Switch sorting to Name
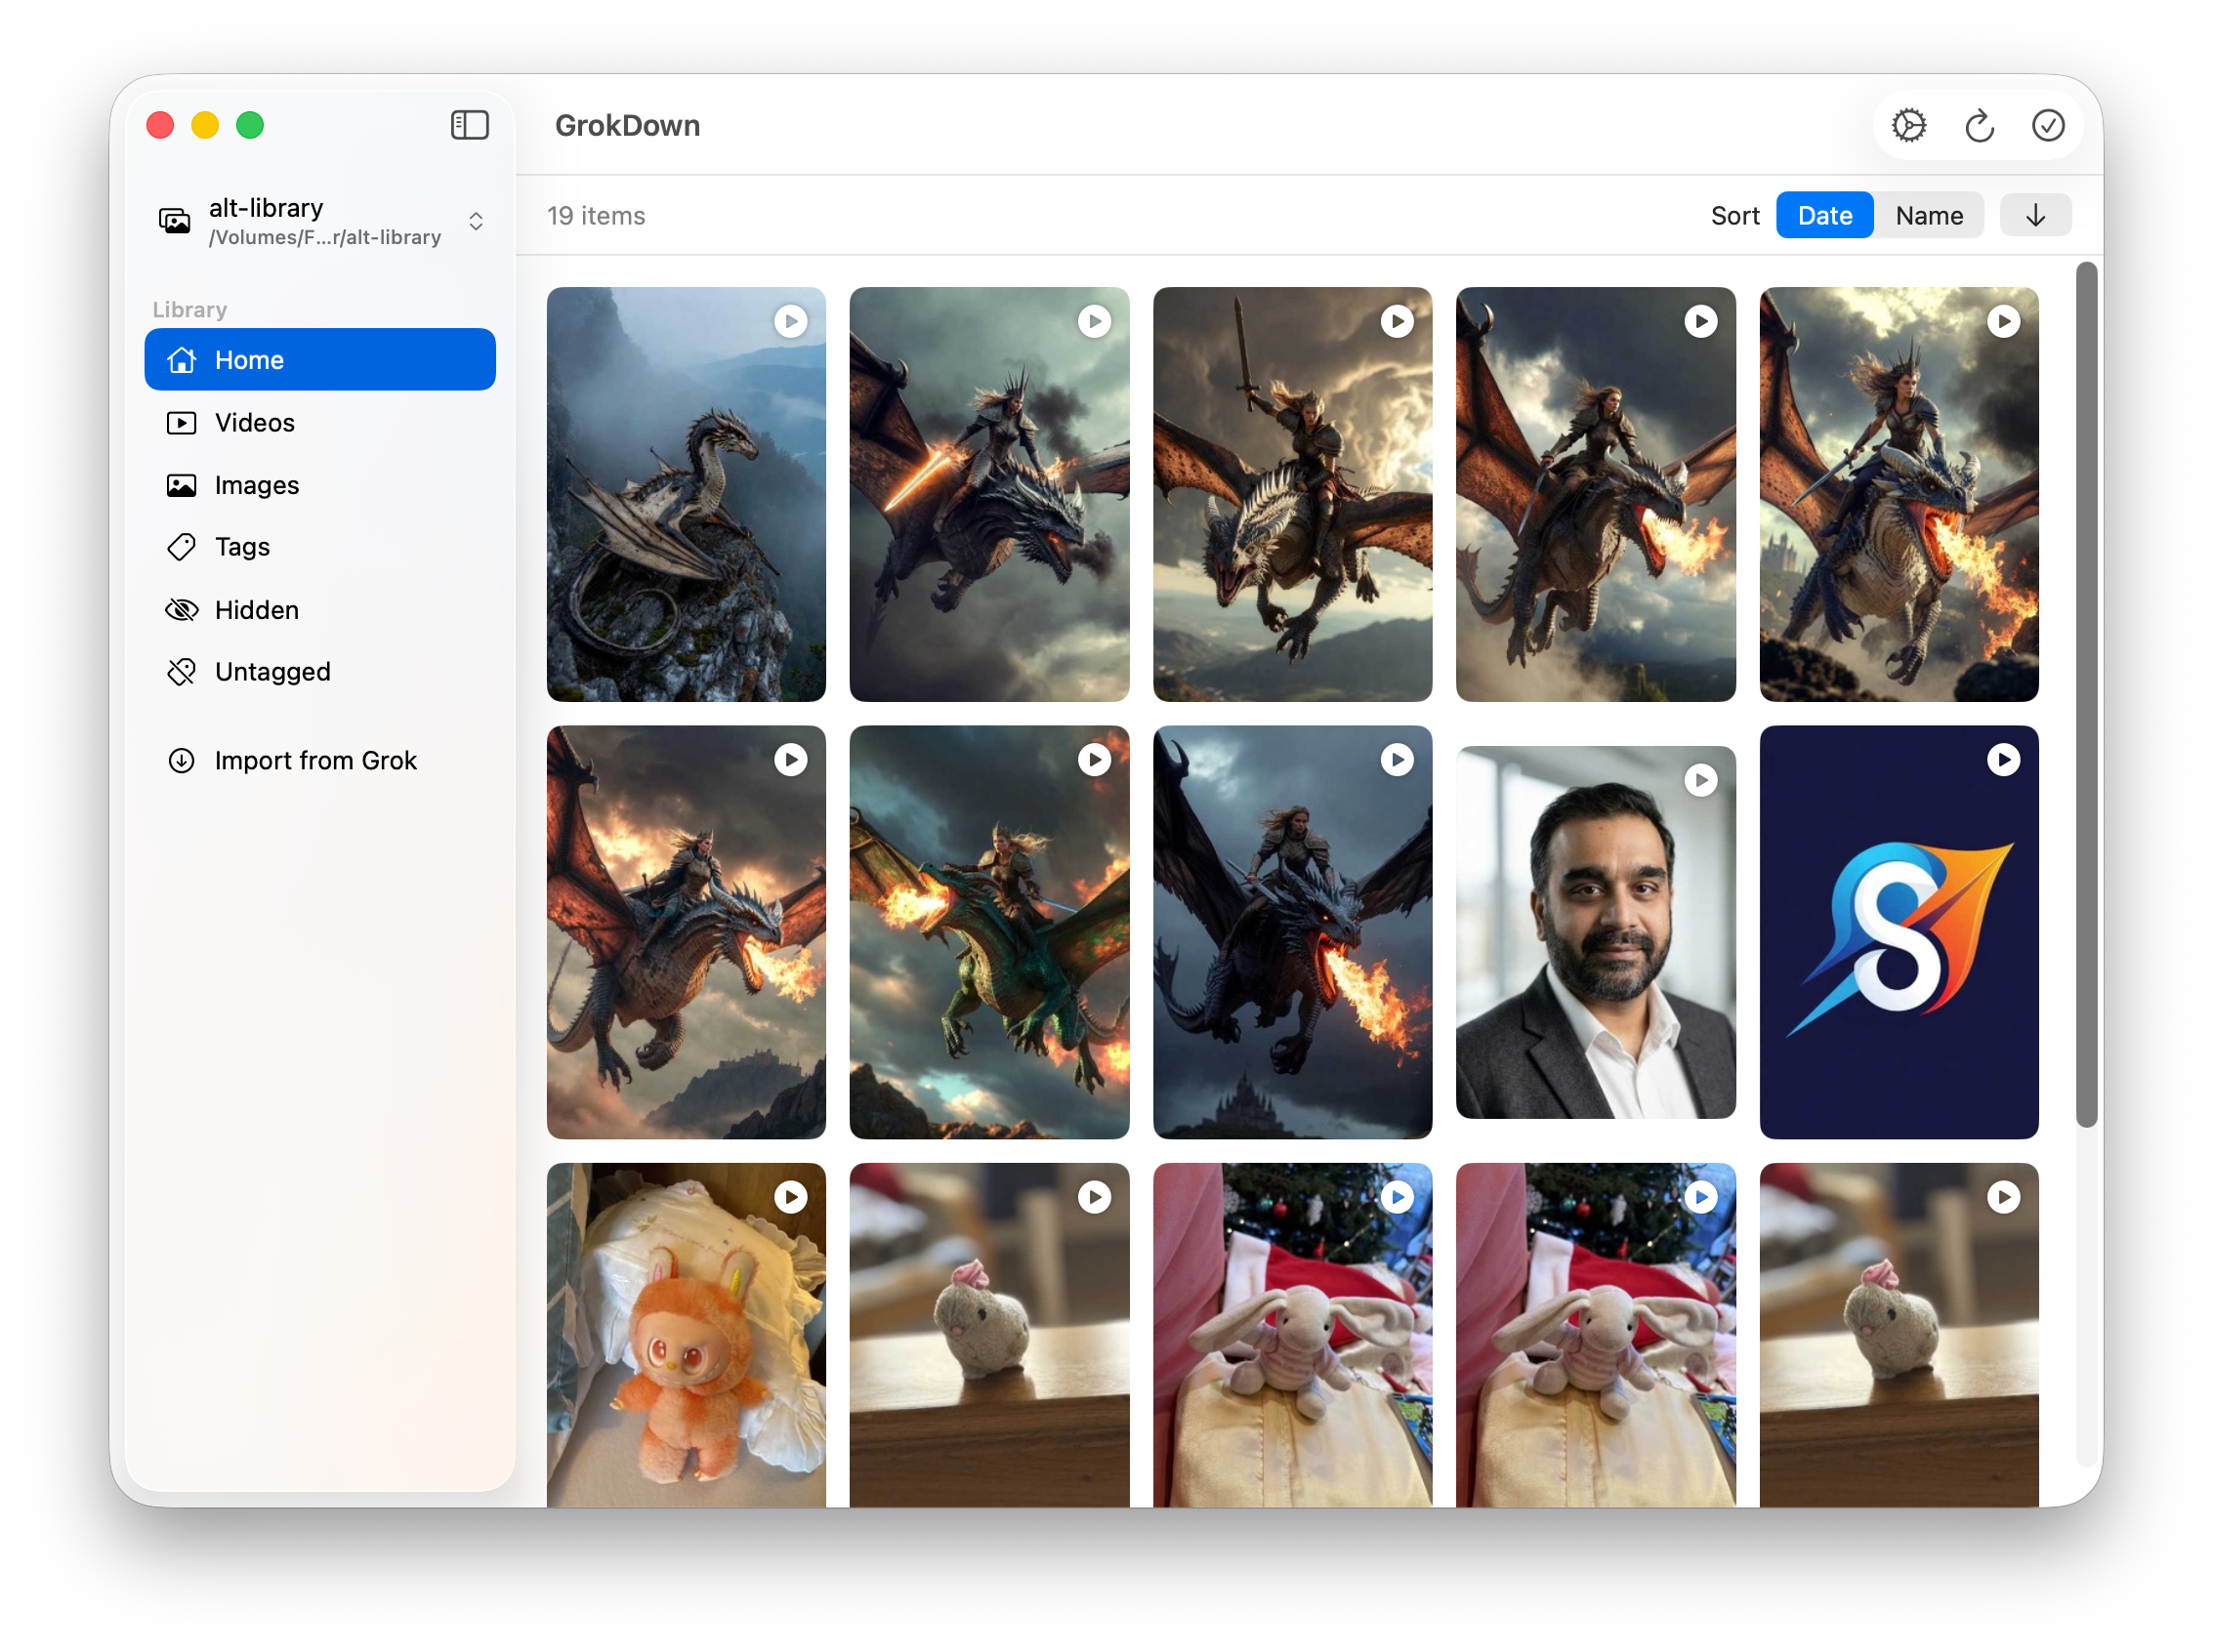The image size is (2213, 1652). coord(1928,214)
